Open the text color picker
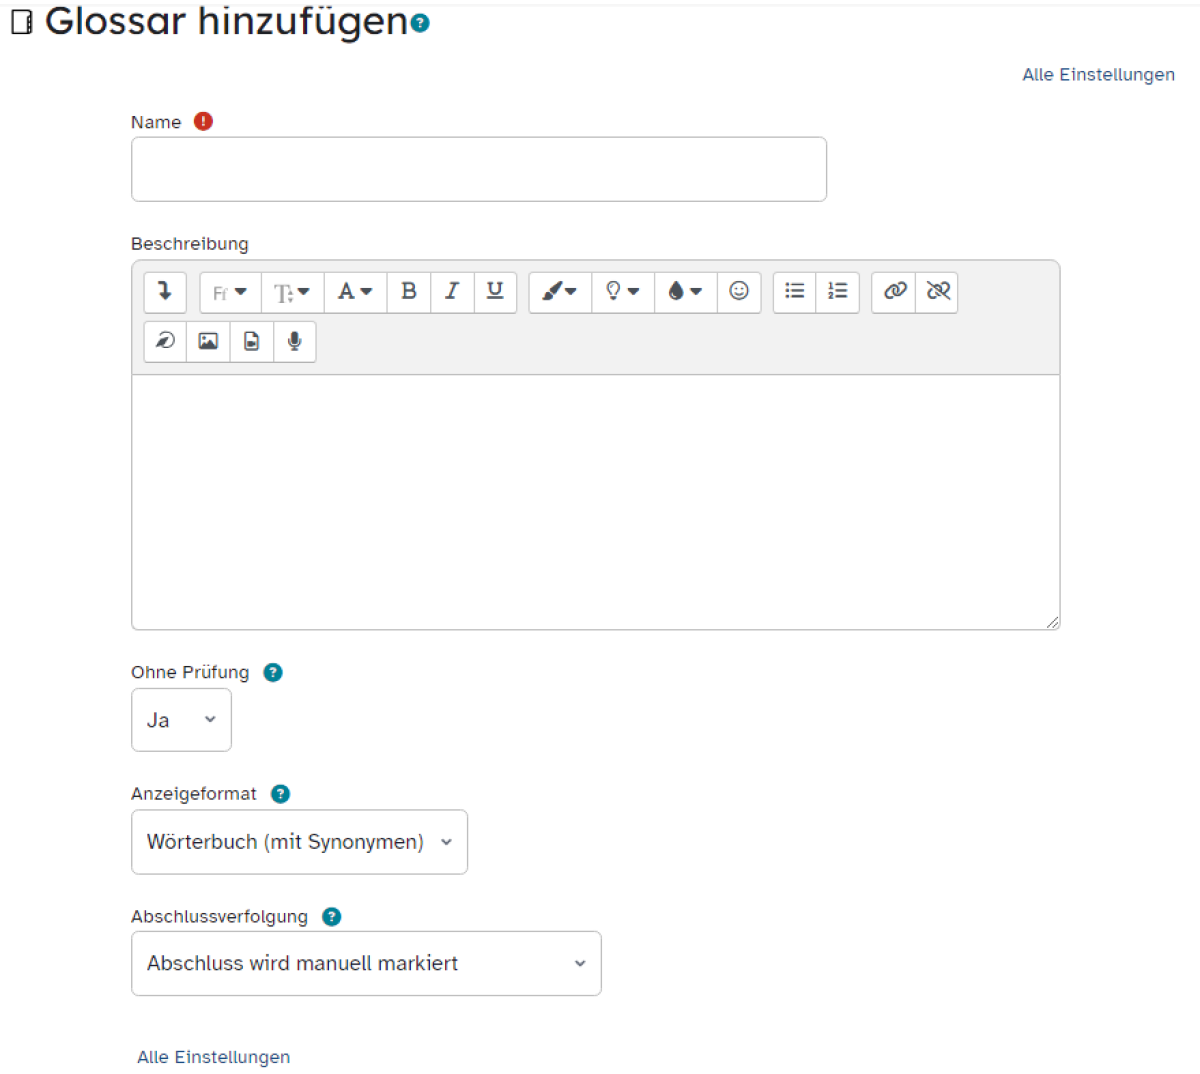The width and height of the screenshot is (1200, 1074). [x=355, y=292]
